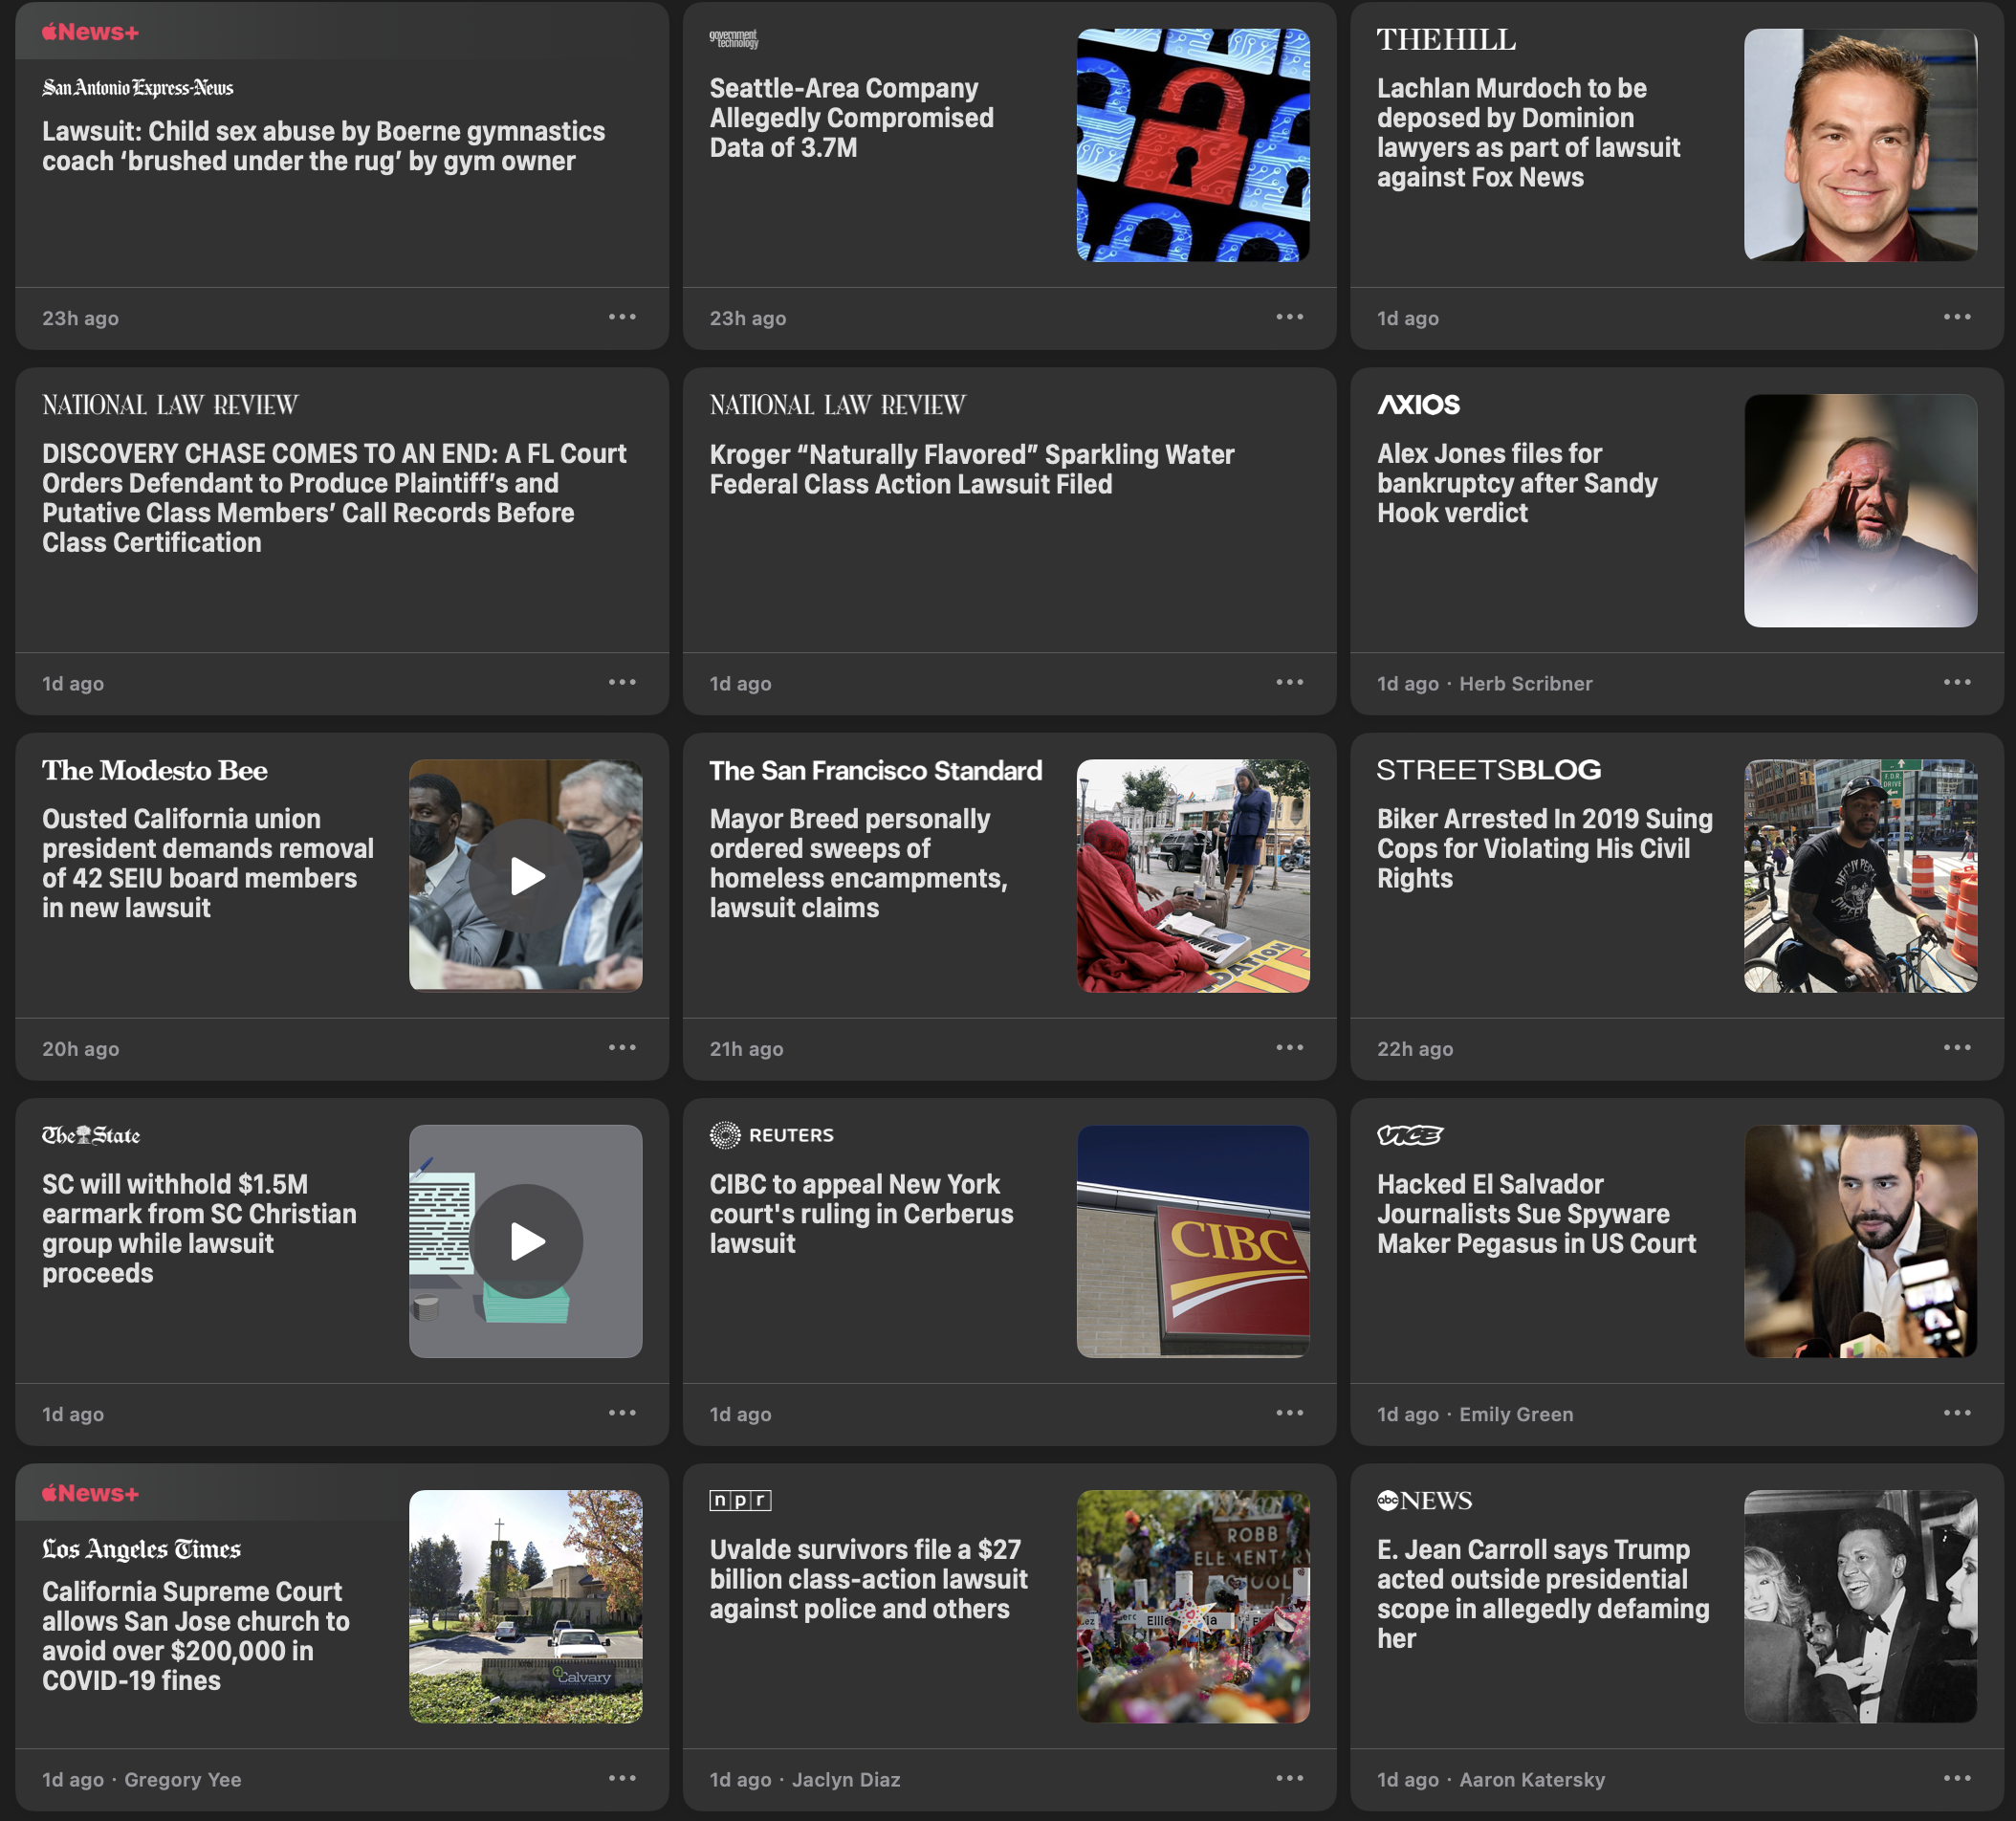
Task: Click ellipsis on Kroger Sparkling Water story
Action: [1289, 682]
